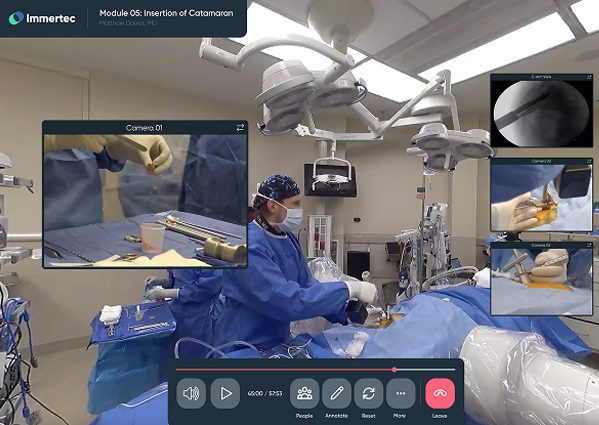
Task: Click the Immertec logo
Action: 42,18
